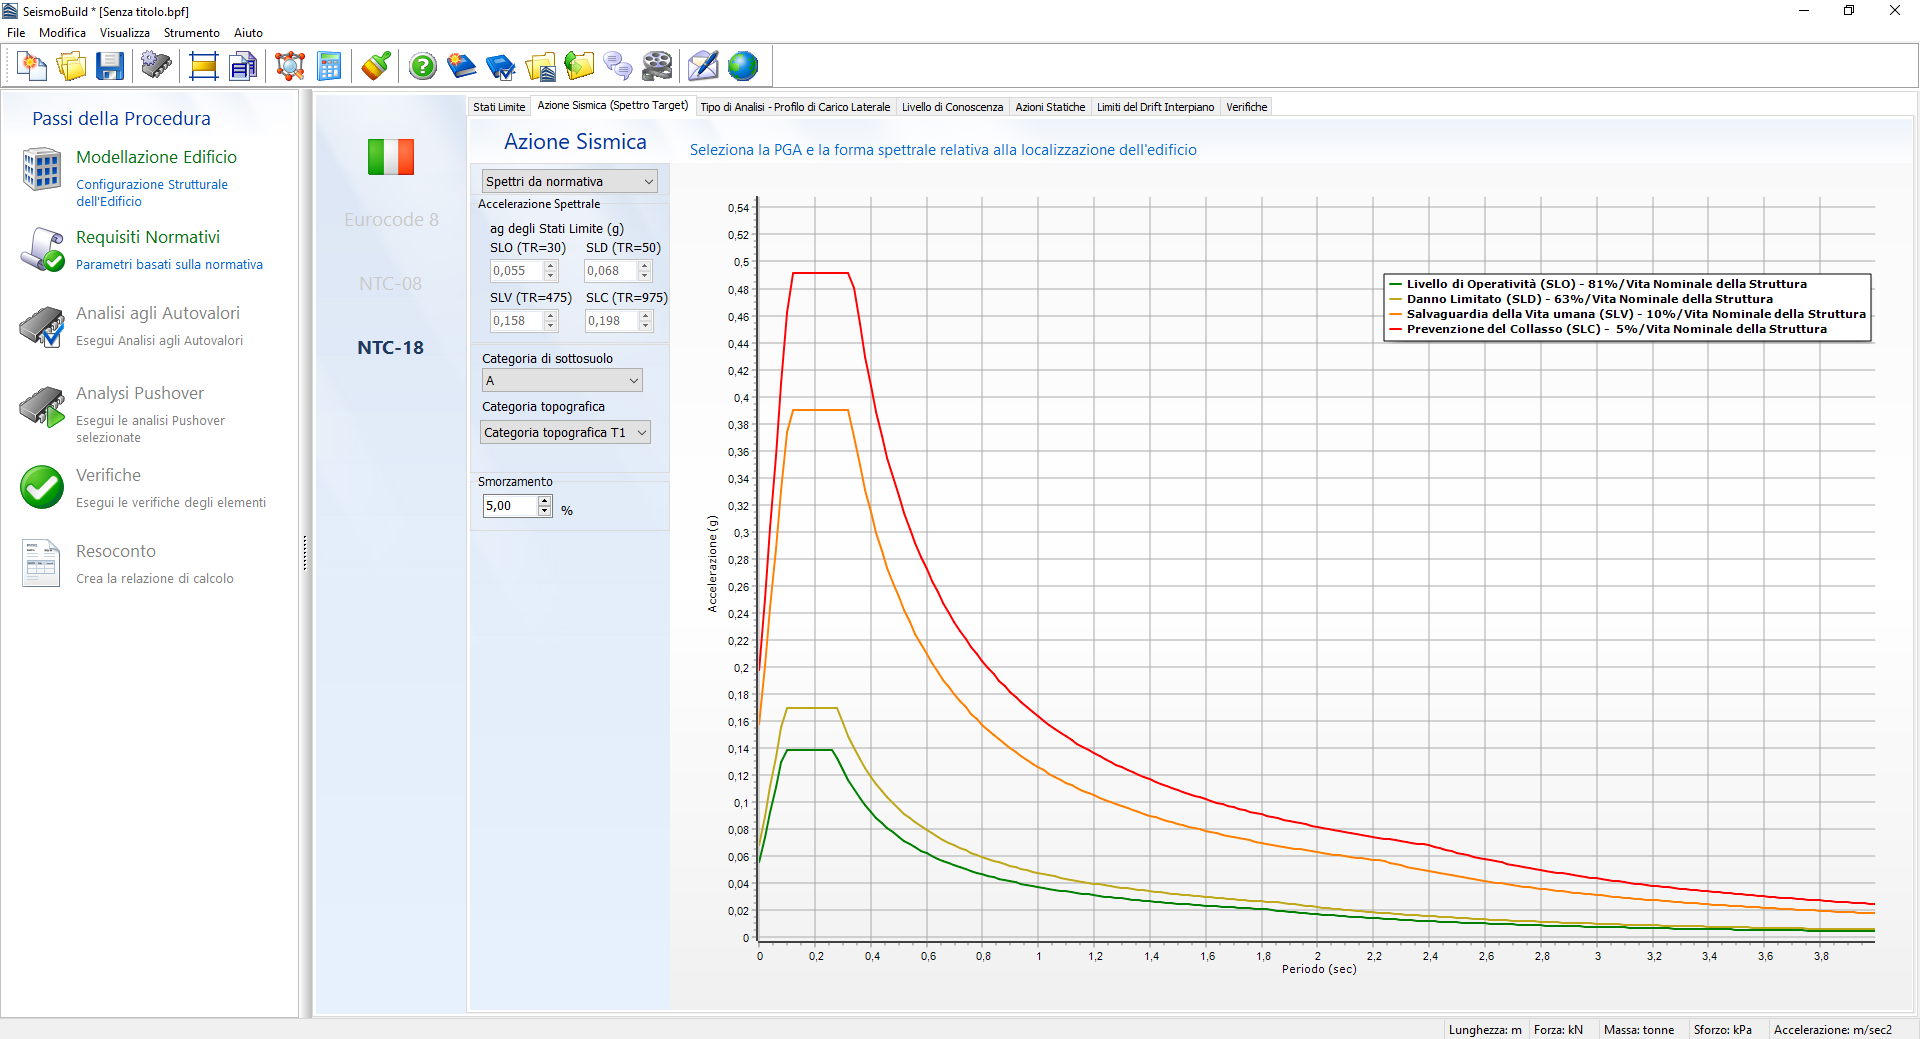Click the save floppy disk icon

110,67
